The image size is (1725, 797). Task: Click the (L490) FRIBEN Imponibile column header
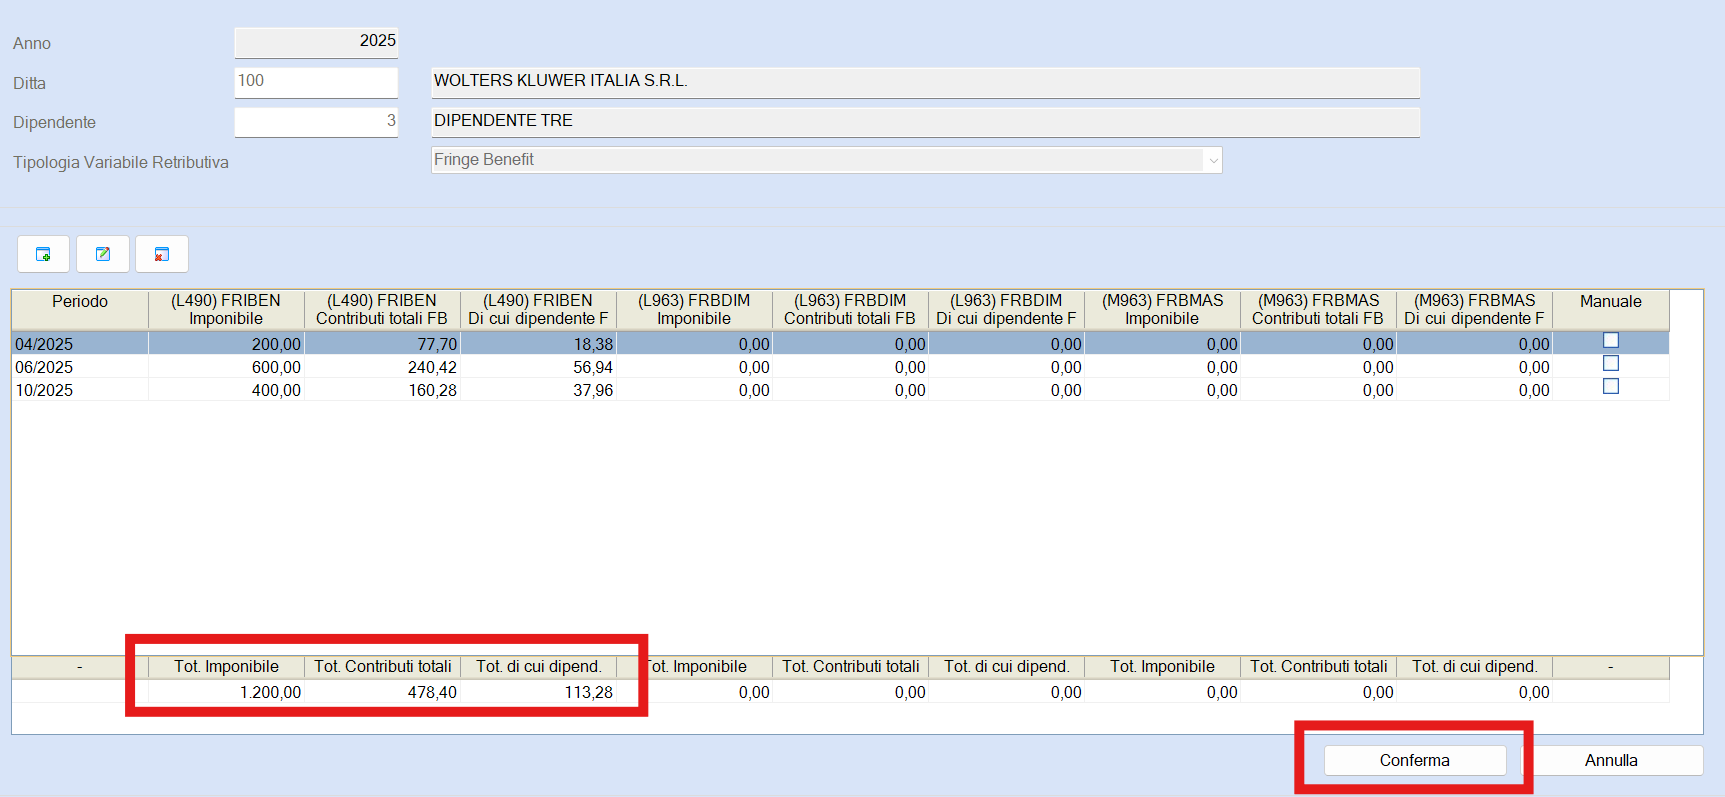226,310
